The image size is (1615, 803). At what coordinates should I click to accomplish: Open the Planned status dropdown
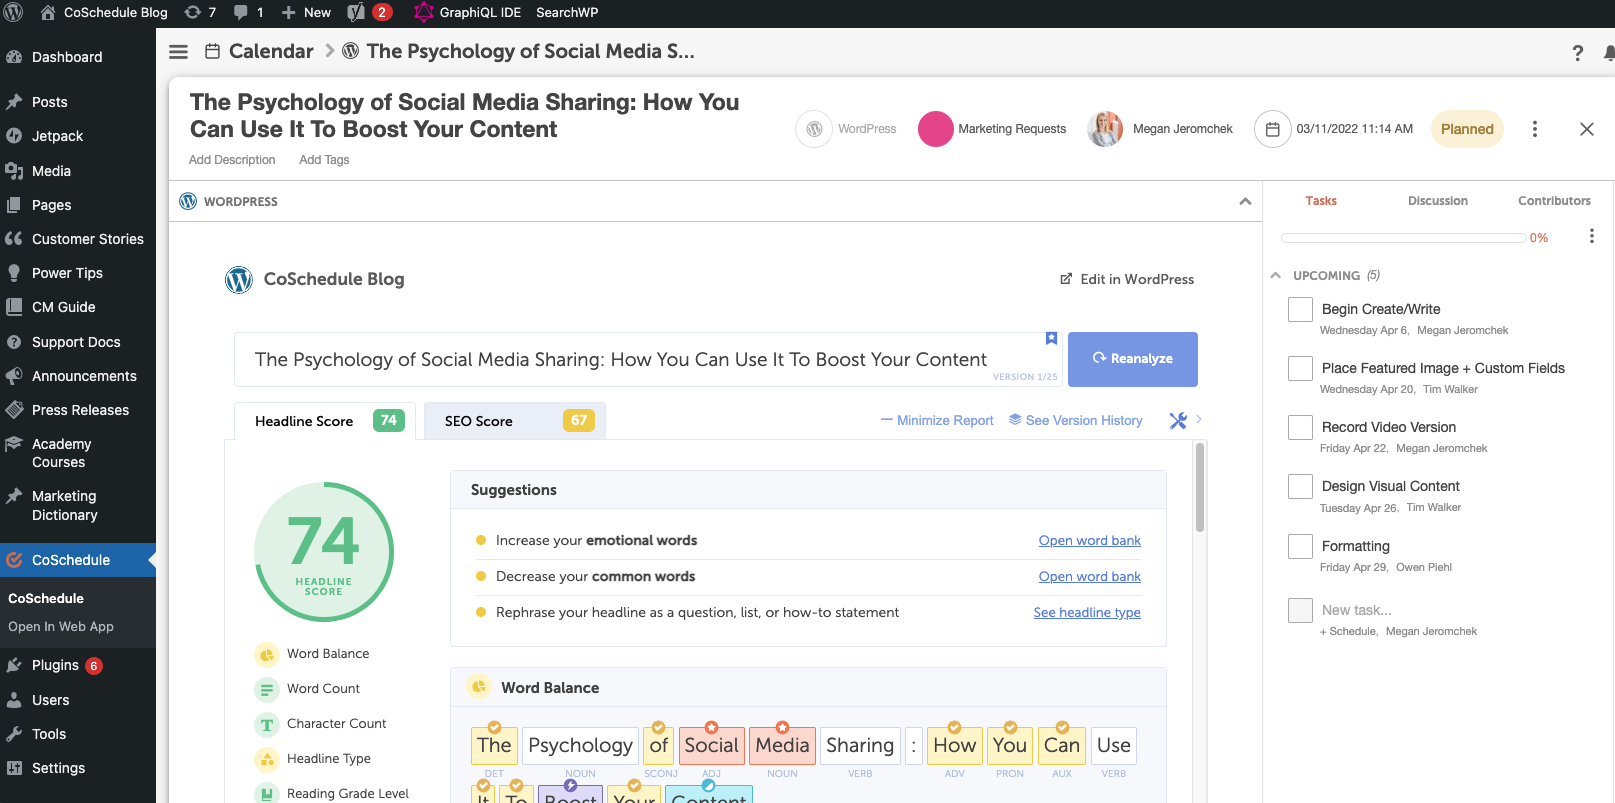[x=1467, y=129]
